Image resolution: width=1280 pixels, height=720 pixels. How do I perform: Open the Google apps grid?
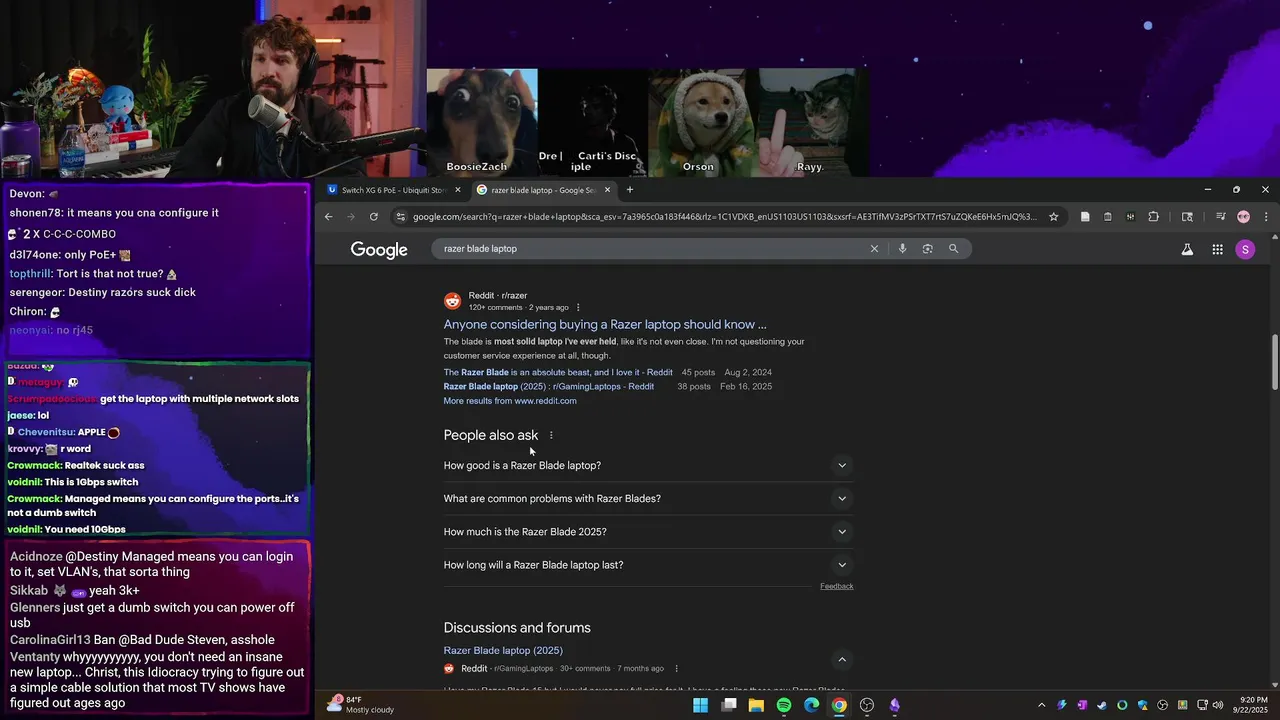[x=1217, y=250]
